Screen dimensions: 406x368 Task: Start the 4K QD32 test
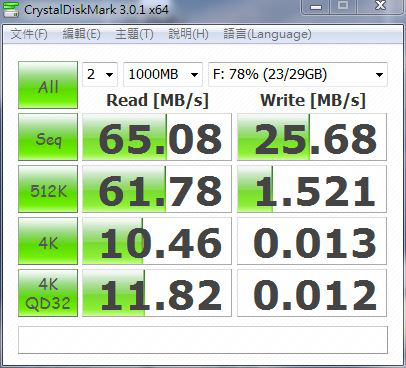(48, 293)
